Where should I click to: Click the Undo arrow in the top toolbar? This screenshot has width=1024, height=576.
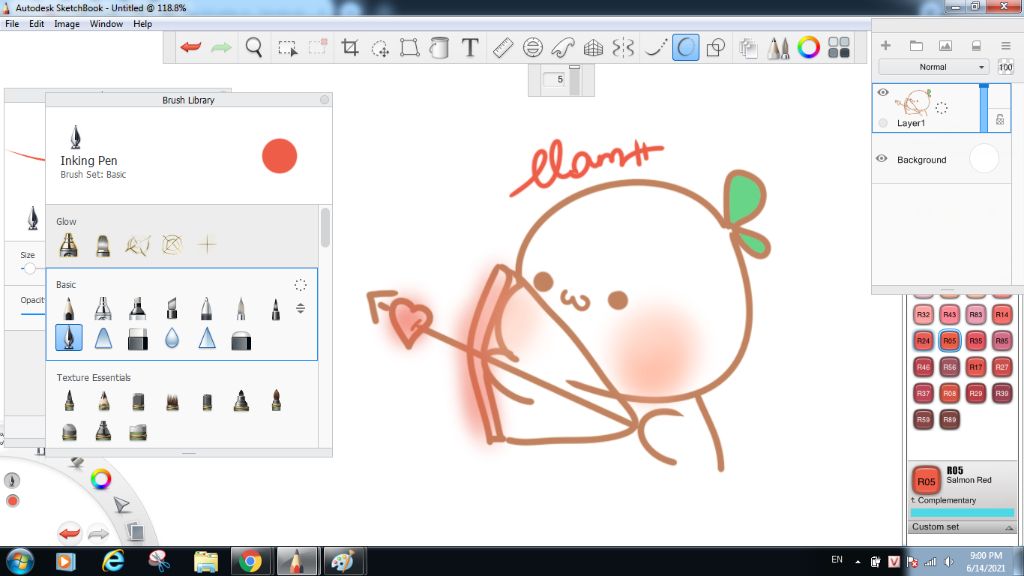(x=191, y=47)
